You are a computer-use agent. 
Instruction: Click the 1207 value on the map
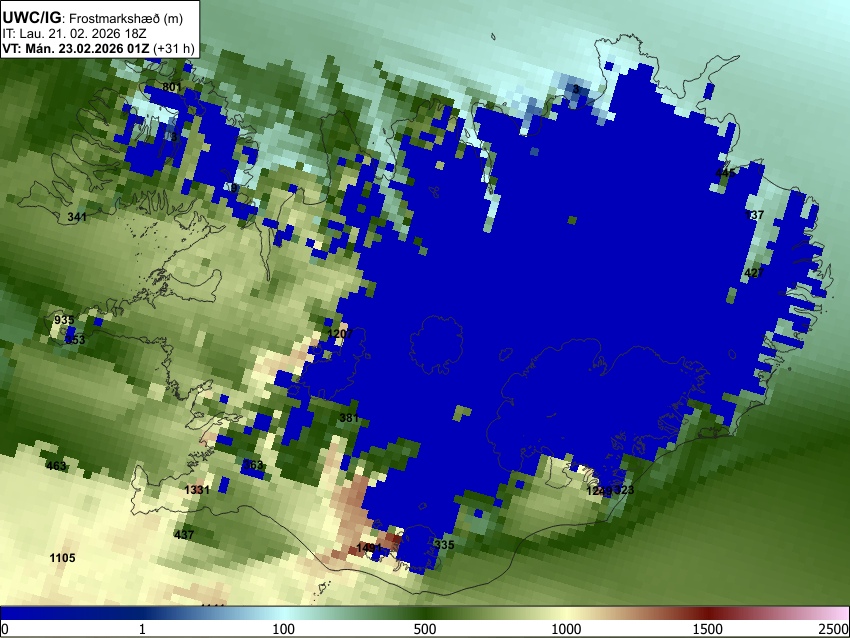point(340,333)
